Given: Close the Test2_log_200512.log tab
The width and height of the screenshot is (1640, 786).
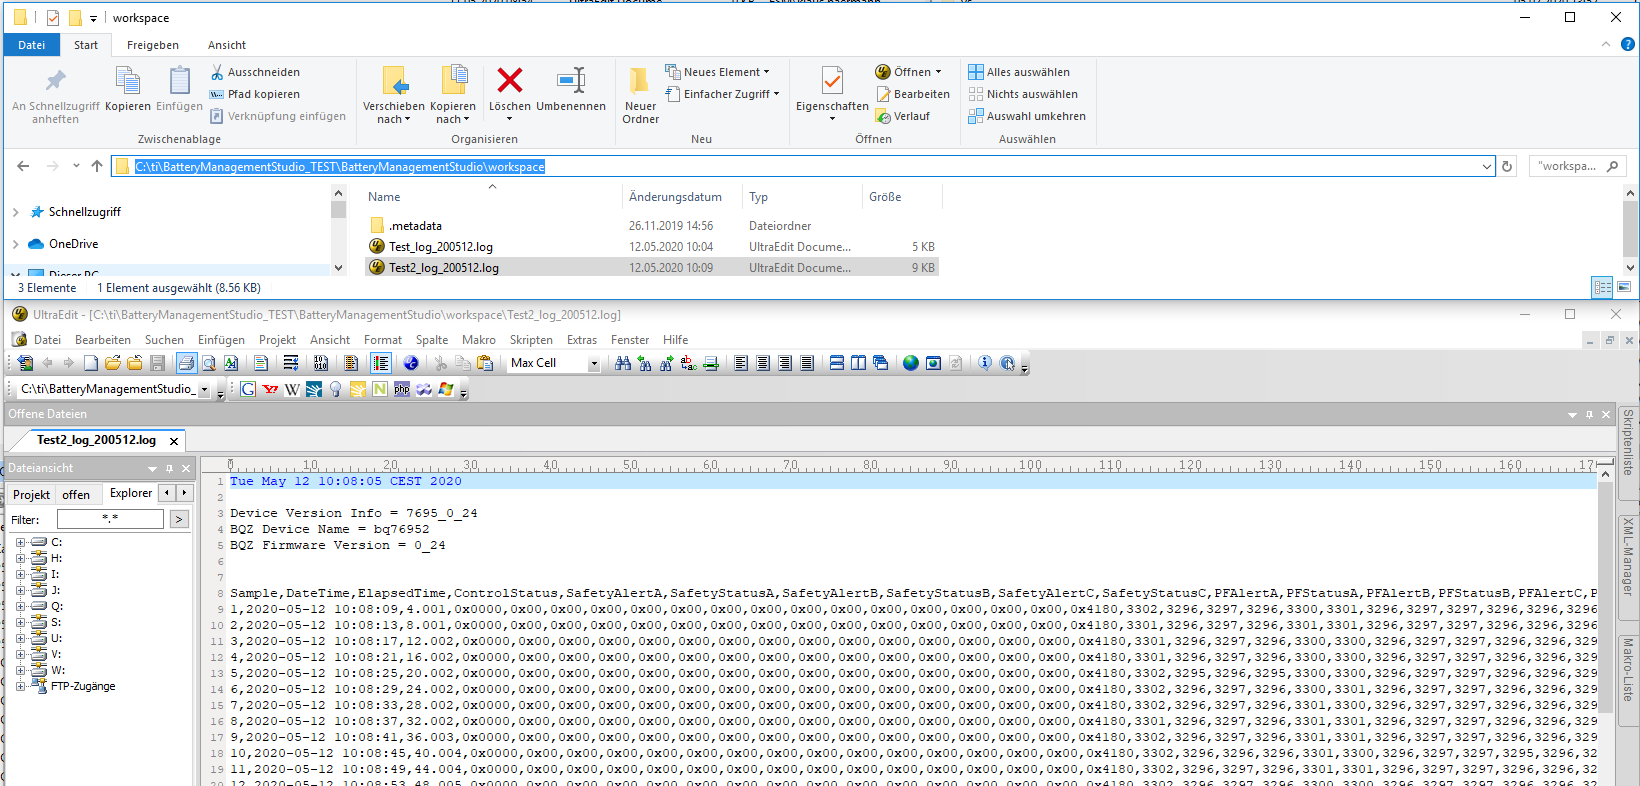Looking at the screenshot, I should [x=174, y=441].
